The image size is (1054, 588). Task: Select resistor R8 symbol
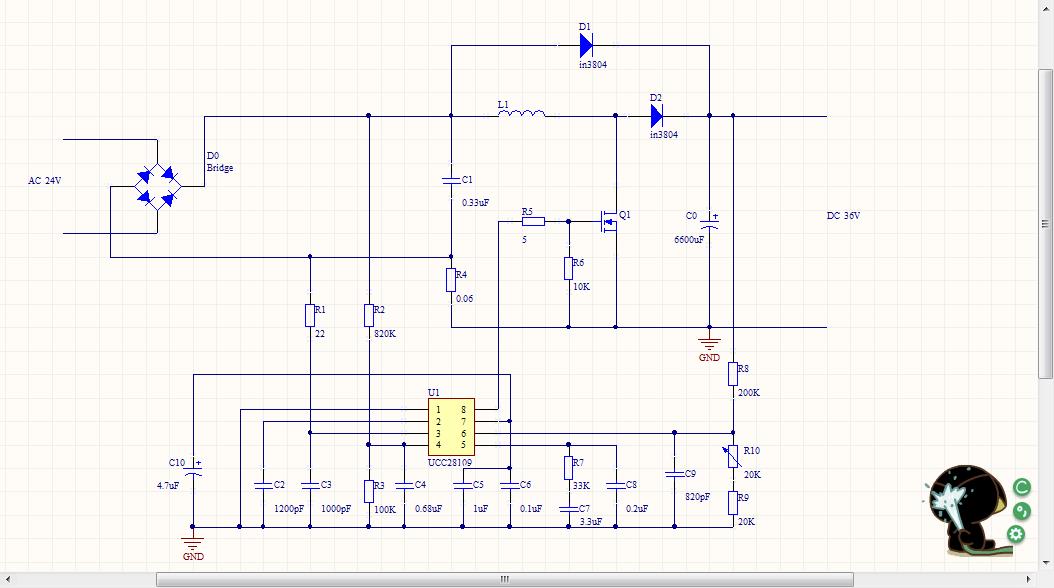pos(733,374)
